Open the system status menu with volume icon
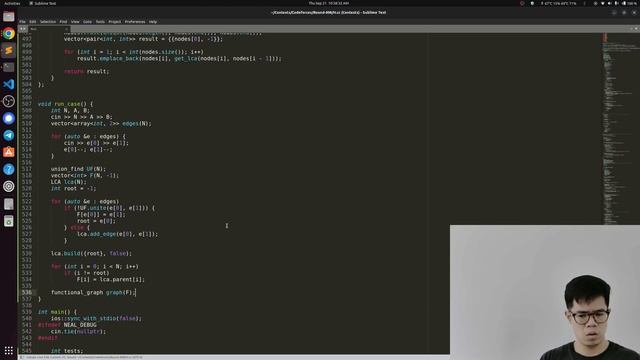 (x=616, y=3)
